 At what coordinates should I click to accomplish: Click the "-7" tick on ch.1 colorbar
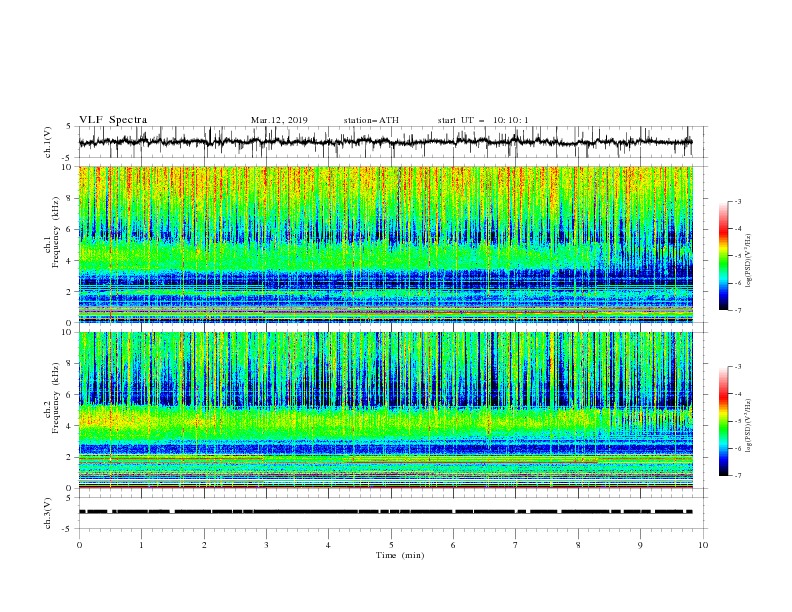737,310
